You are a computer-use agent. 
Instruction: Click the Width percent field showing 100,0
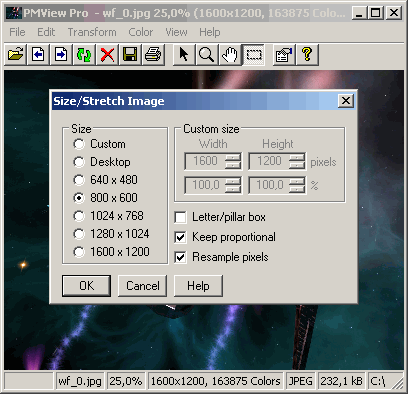205,185
